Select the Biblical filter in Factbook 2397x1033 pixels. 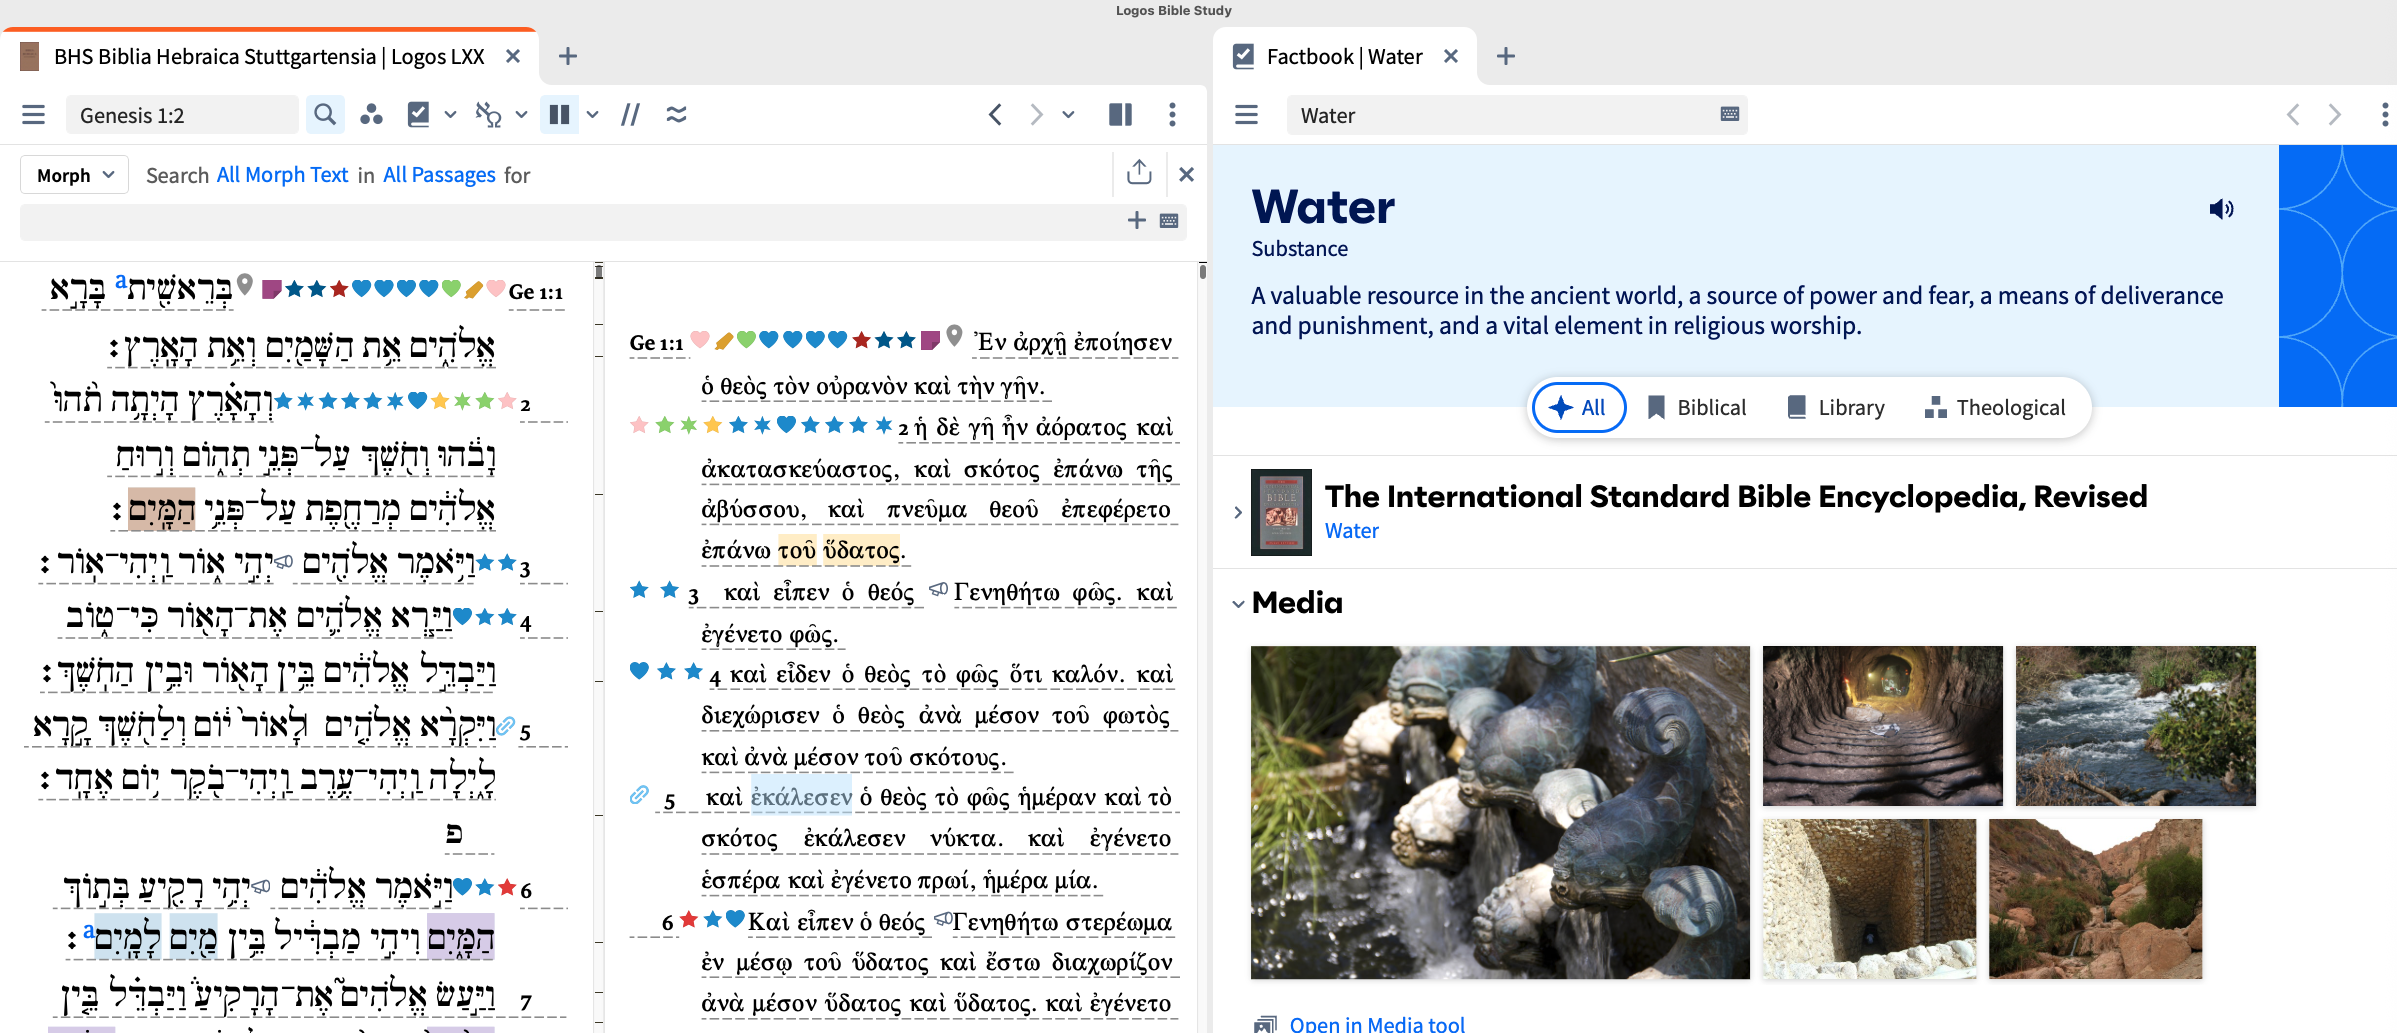pyautogui.click(x=1697, y=408)
